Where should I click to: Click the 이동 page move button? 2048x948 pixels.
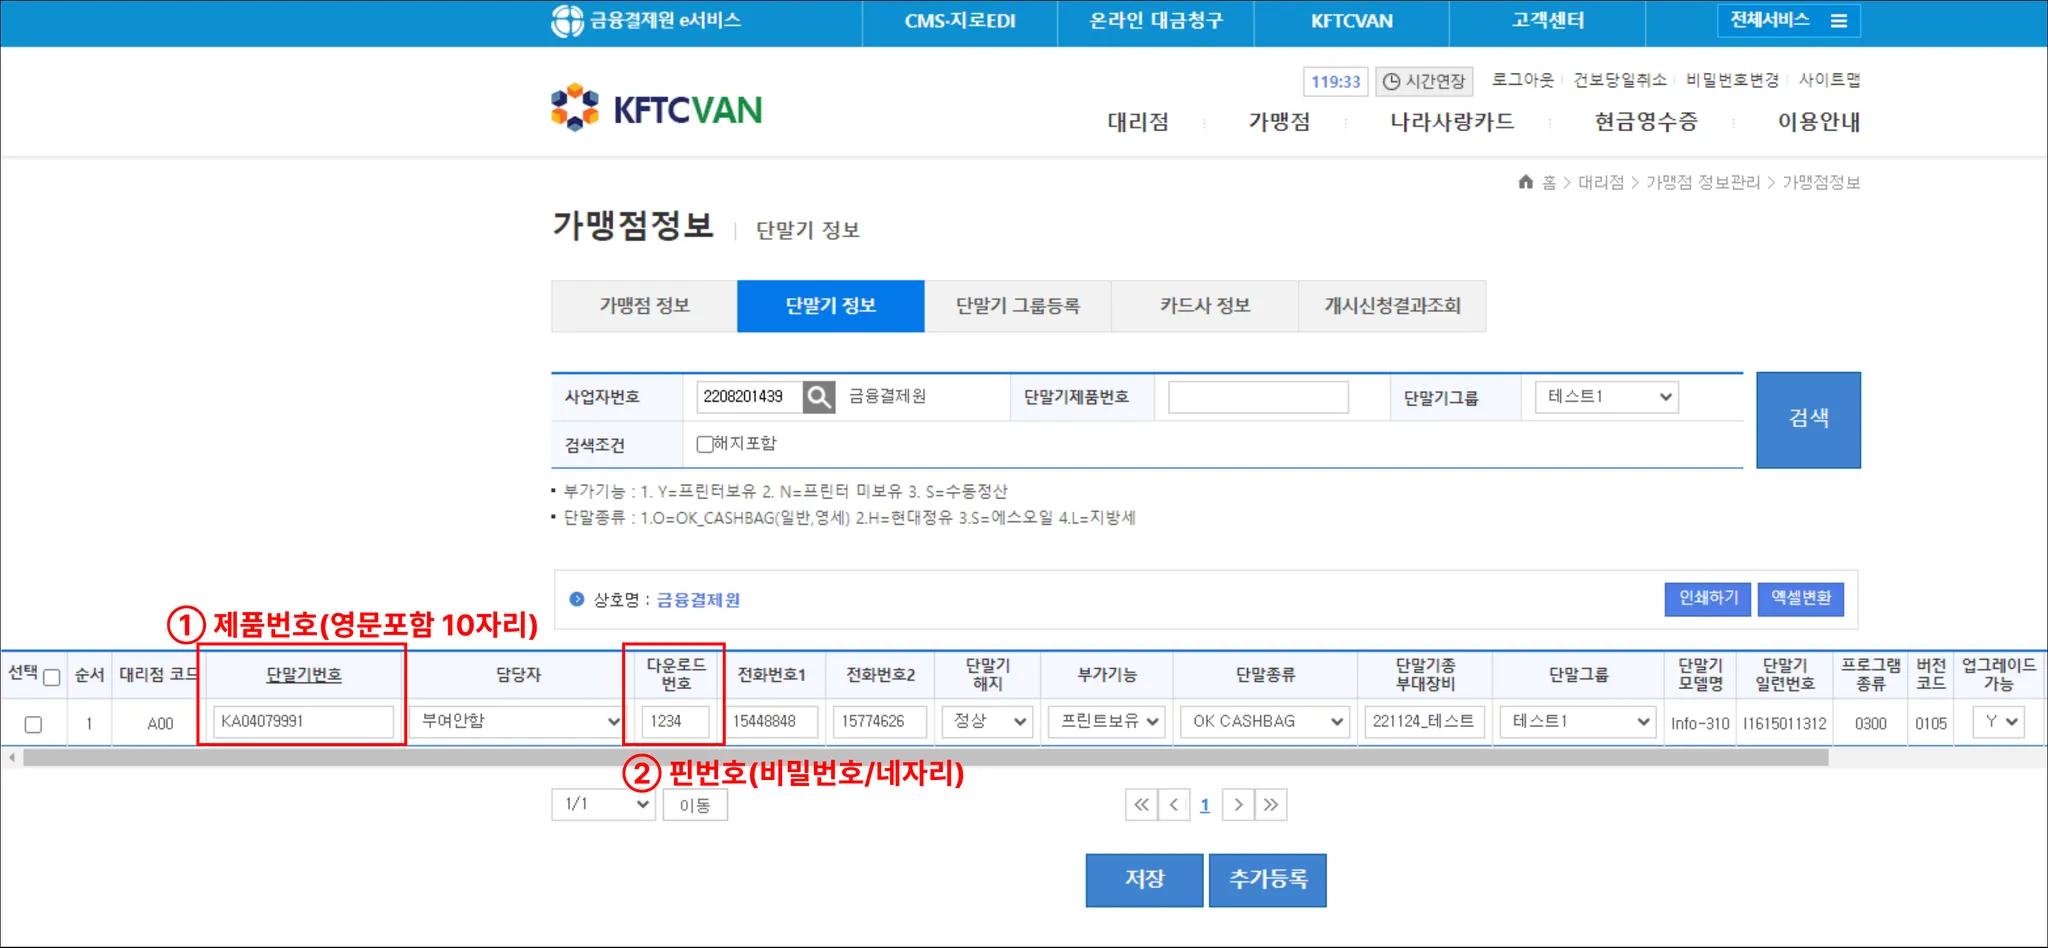[x=695, y=805]
